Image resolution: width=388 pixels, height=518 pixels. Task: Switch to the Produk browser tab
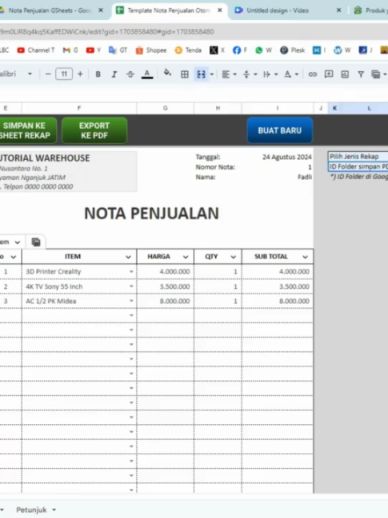[370, 10]
